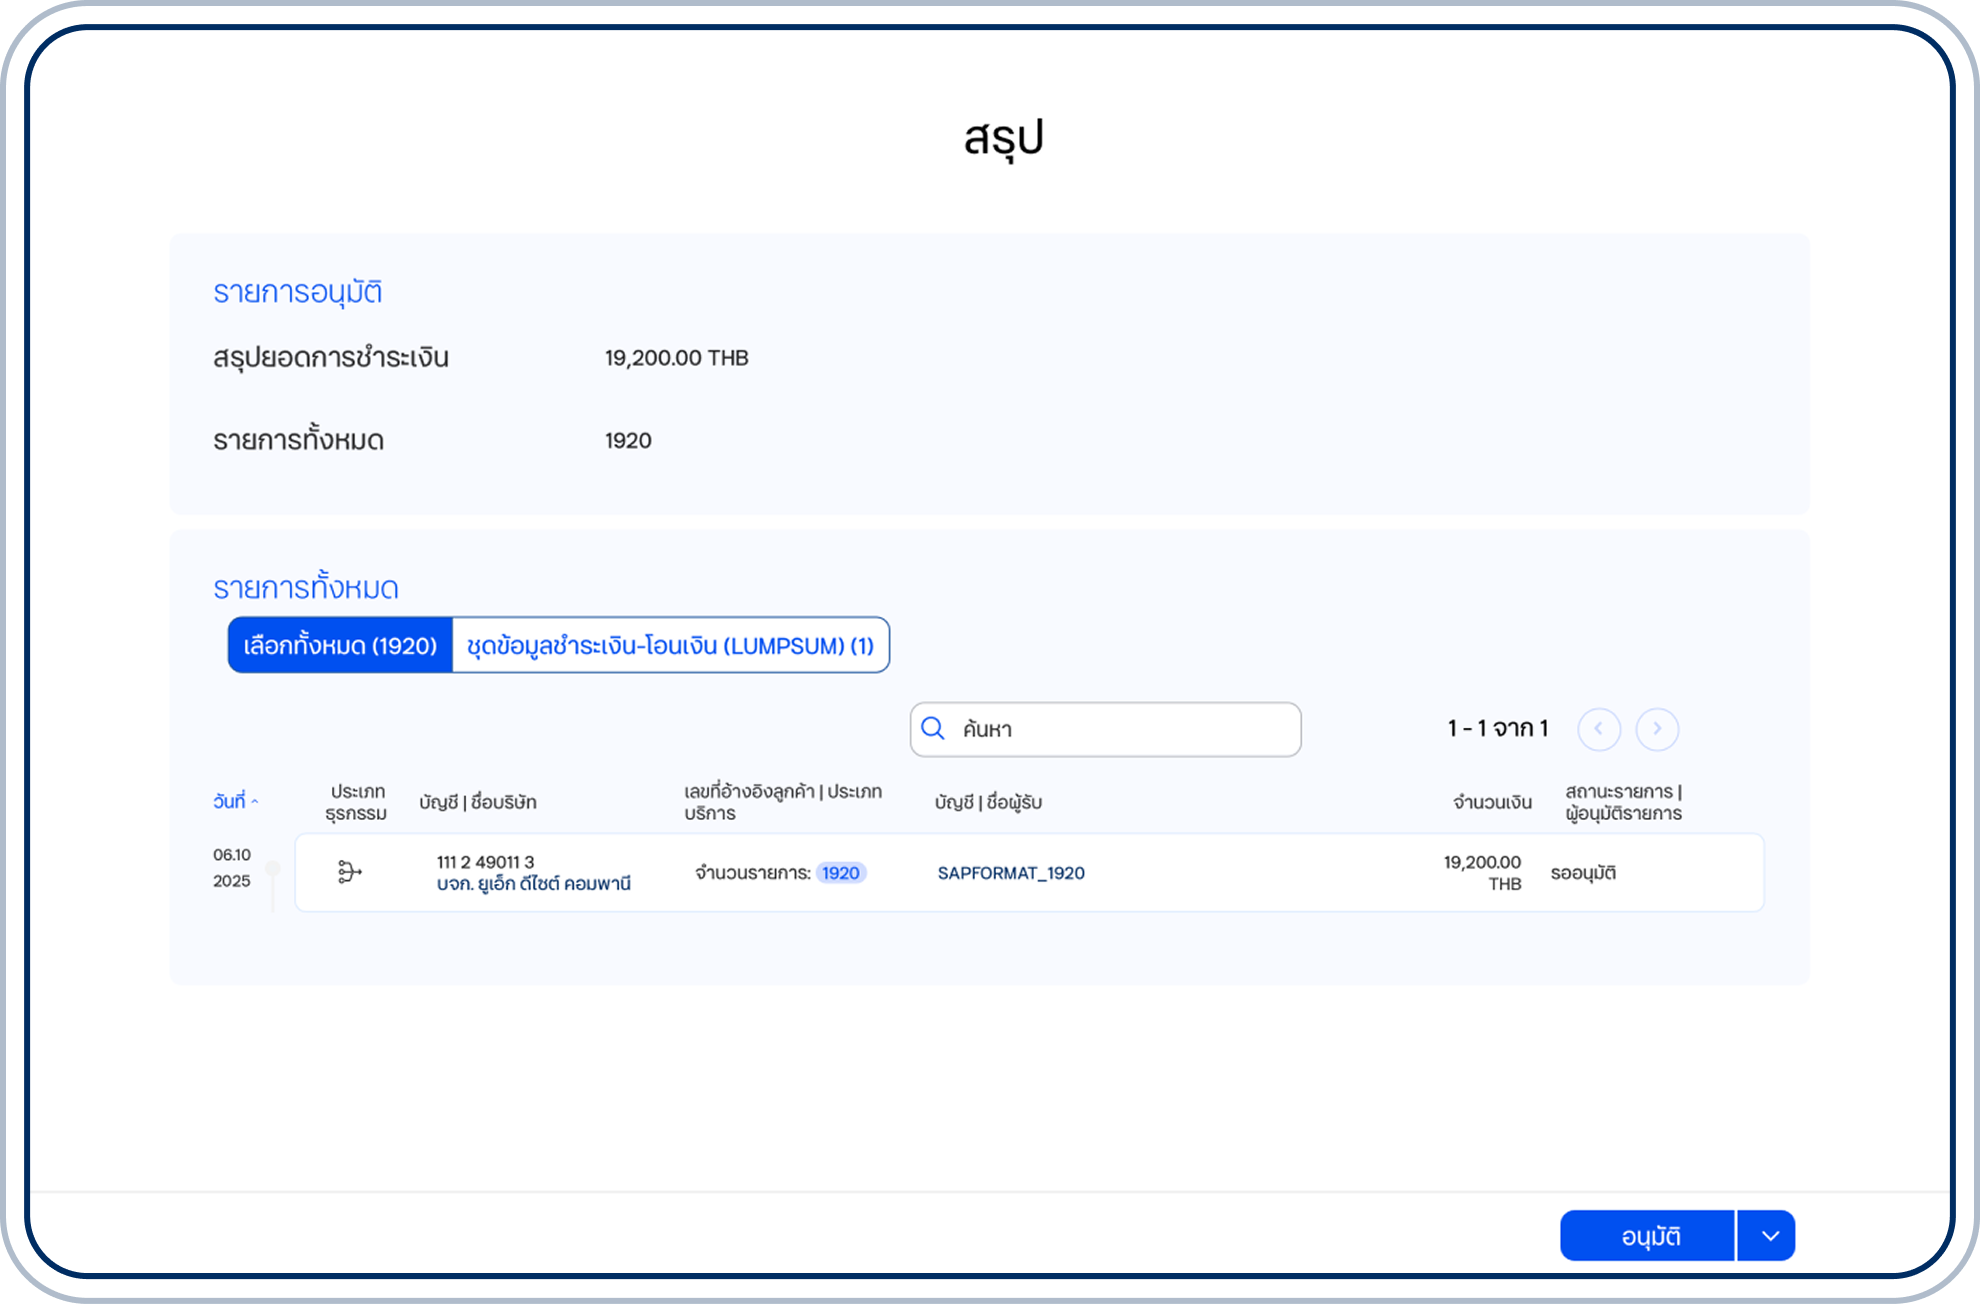Click the magnifier icon in search box
The image size is (1980, 1304).
coord(933,729)
